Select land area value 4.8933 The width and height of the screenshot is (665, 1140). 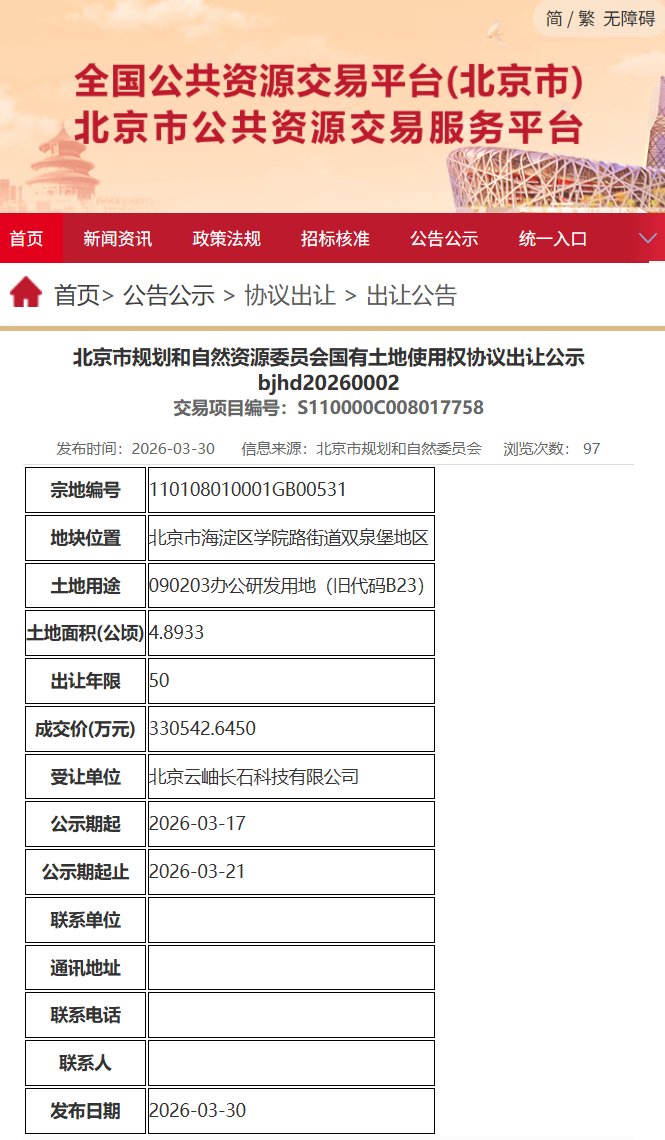point(177,633)
